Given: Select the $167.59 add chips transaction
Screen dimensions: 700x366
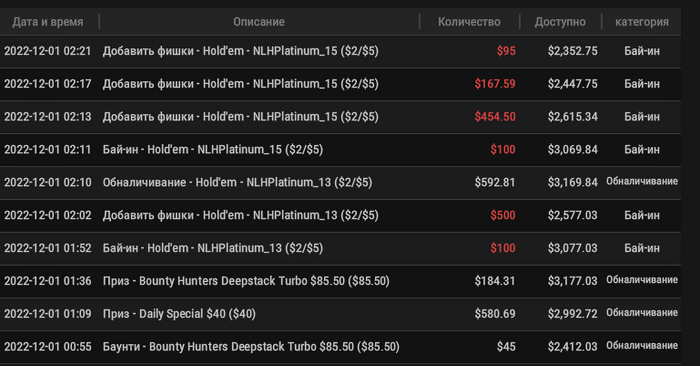Looking at the screenshot, I should tap(340, 84).
